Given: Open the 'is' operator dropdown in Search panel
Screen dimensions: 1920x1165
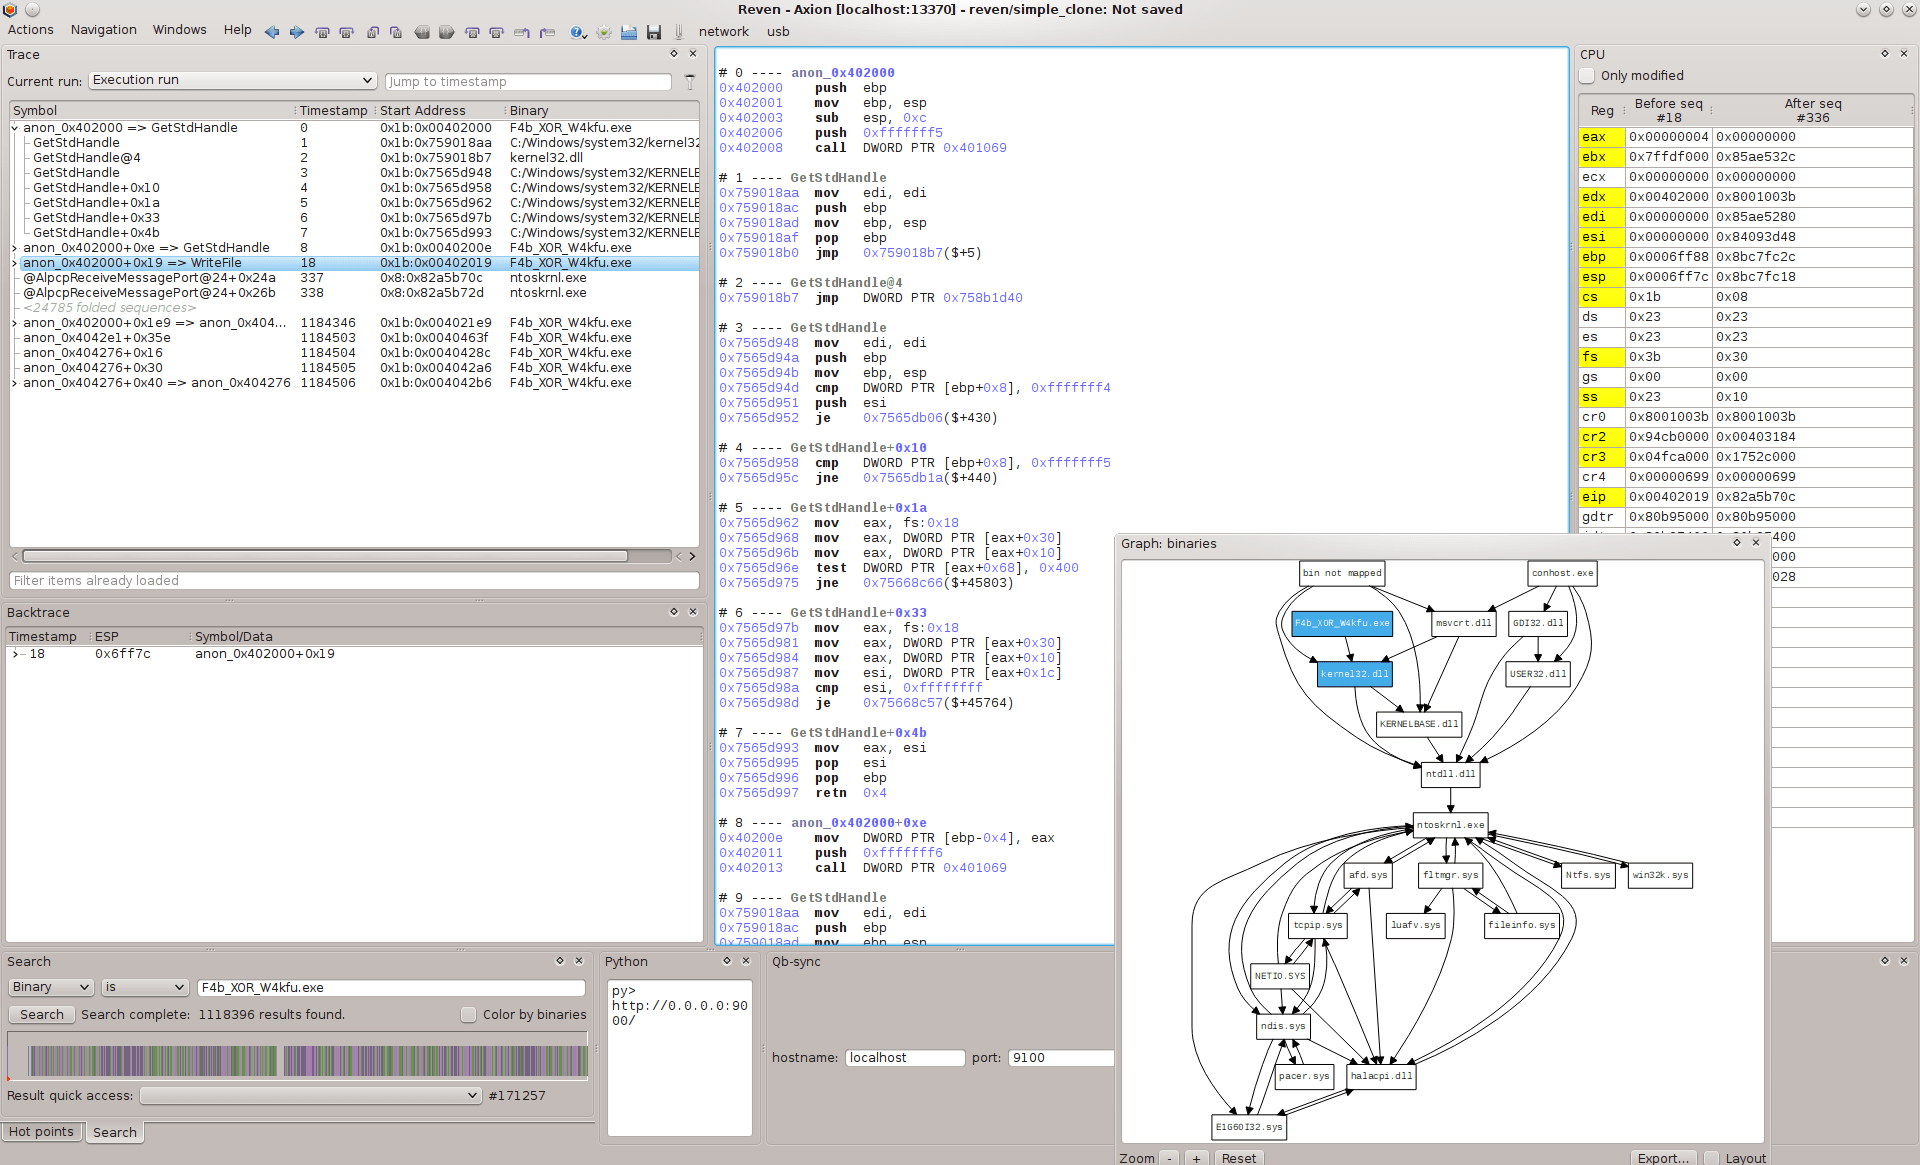Looking at the screenshot, I should click(144, 987).
